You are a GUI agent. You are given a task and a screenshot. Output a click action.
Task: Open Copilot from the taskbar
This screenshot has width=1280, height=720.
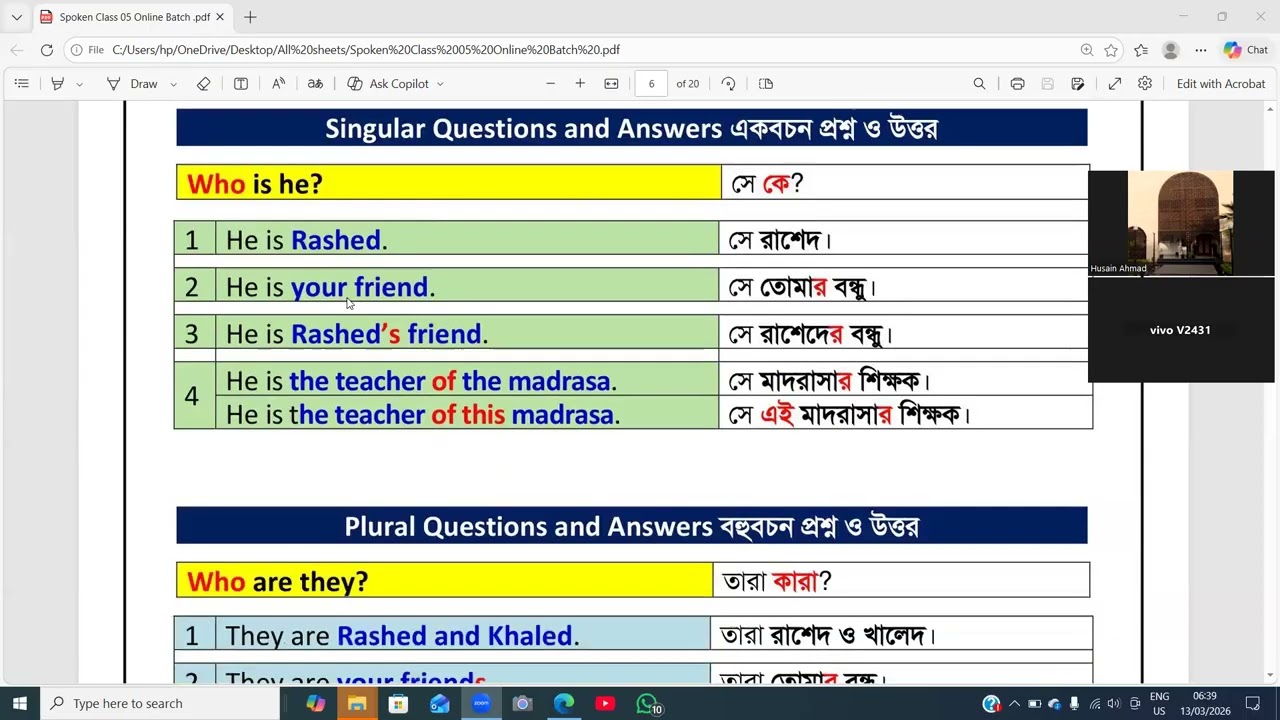[x=316, y=703]
